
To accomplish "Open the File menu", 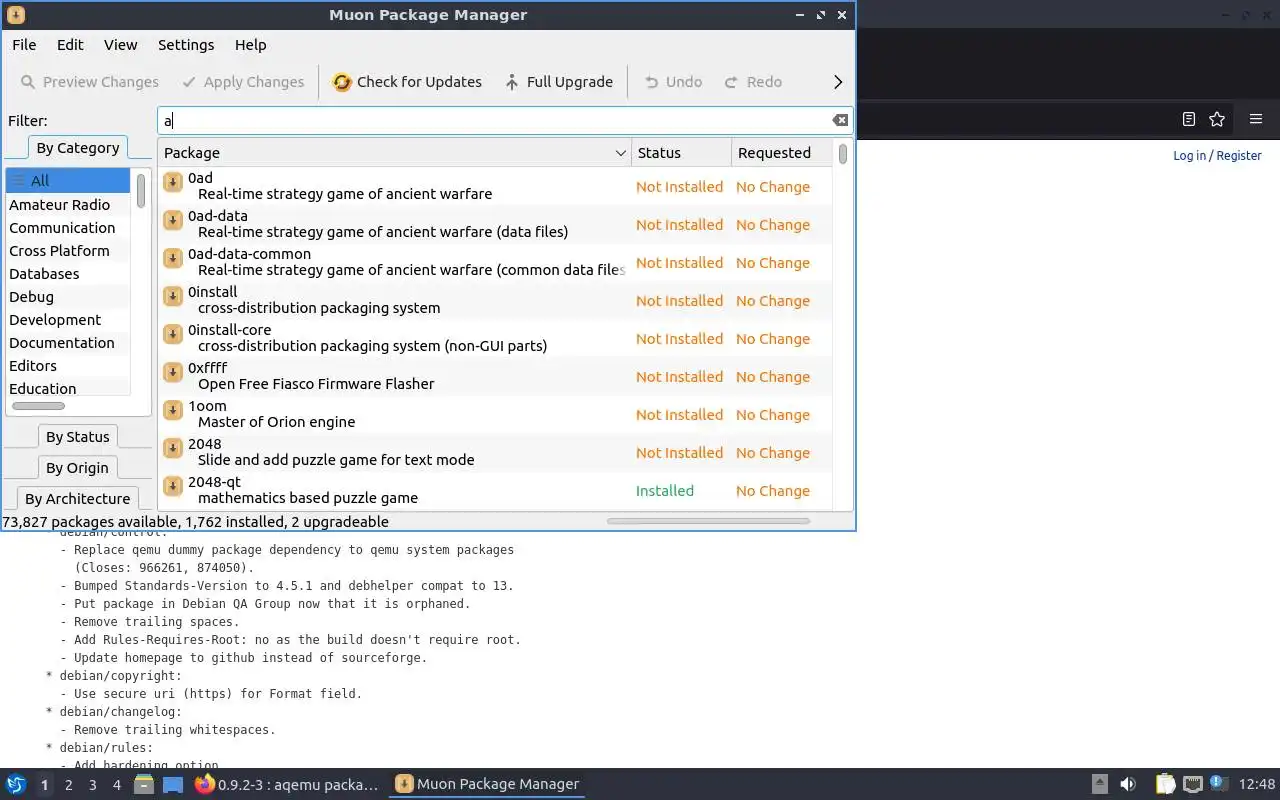I will tap(24, 45).
